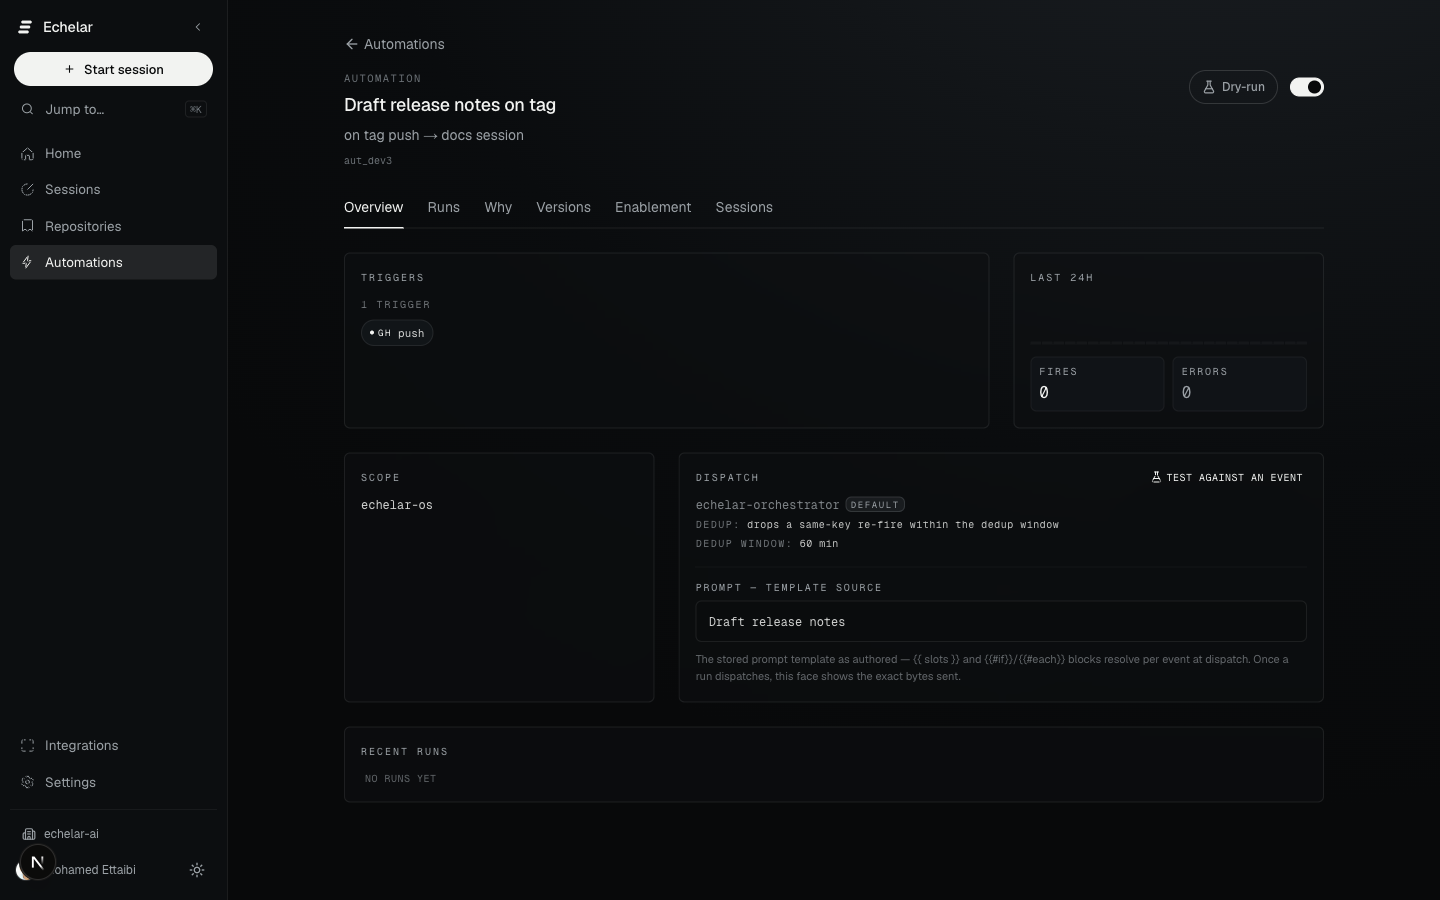
Task: Open the Integrations icon in sidebar
Action: pyautogui.click(x=28, y=745)
